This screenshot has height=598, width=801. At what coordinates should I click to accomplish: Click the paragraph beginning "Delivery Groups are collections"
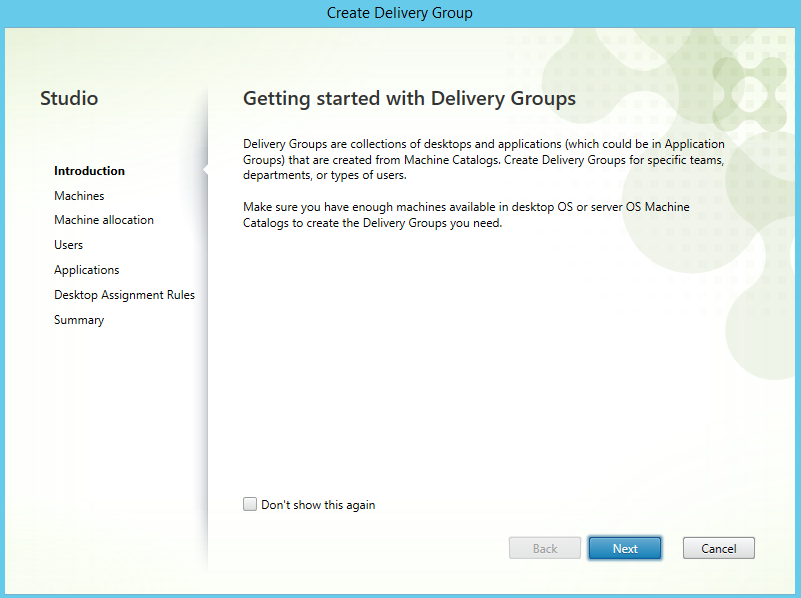[484, 159]
